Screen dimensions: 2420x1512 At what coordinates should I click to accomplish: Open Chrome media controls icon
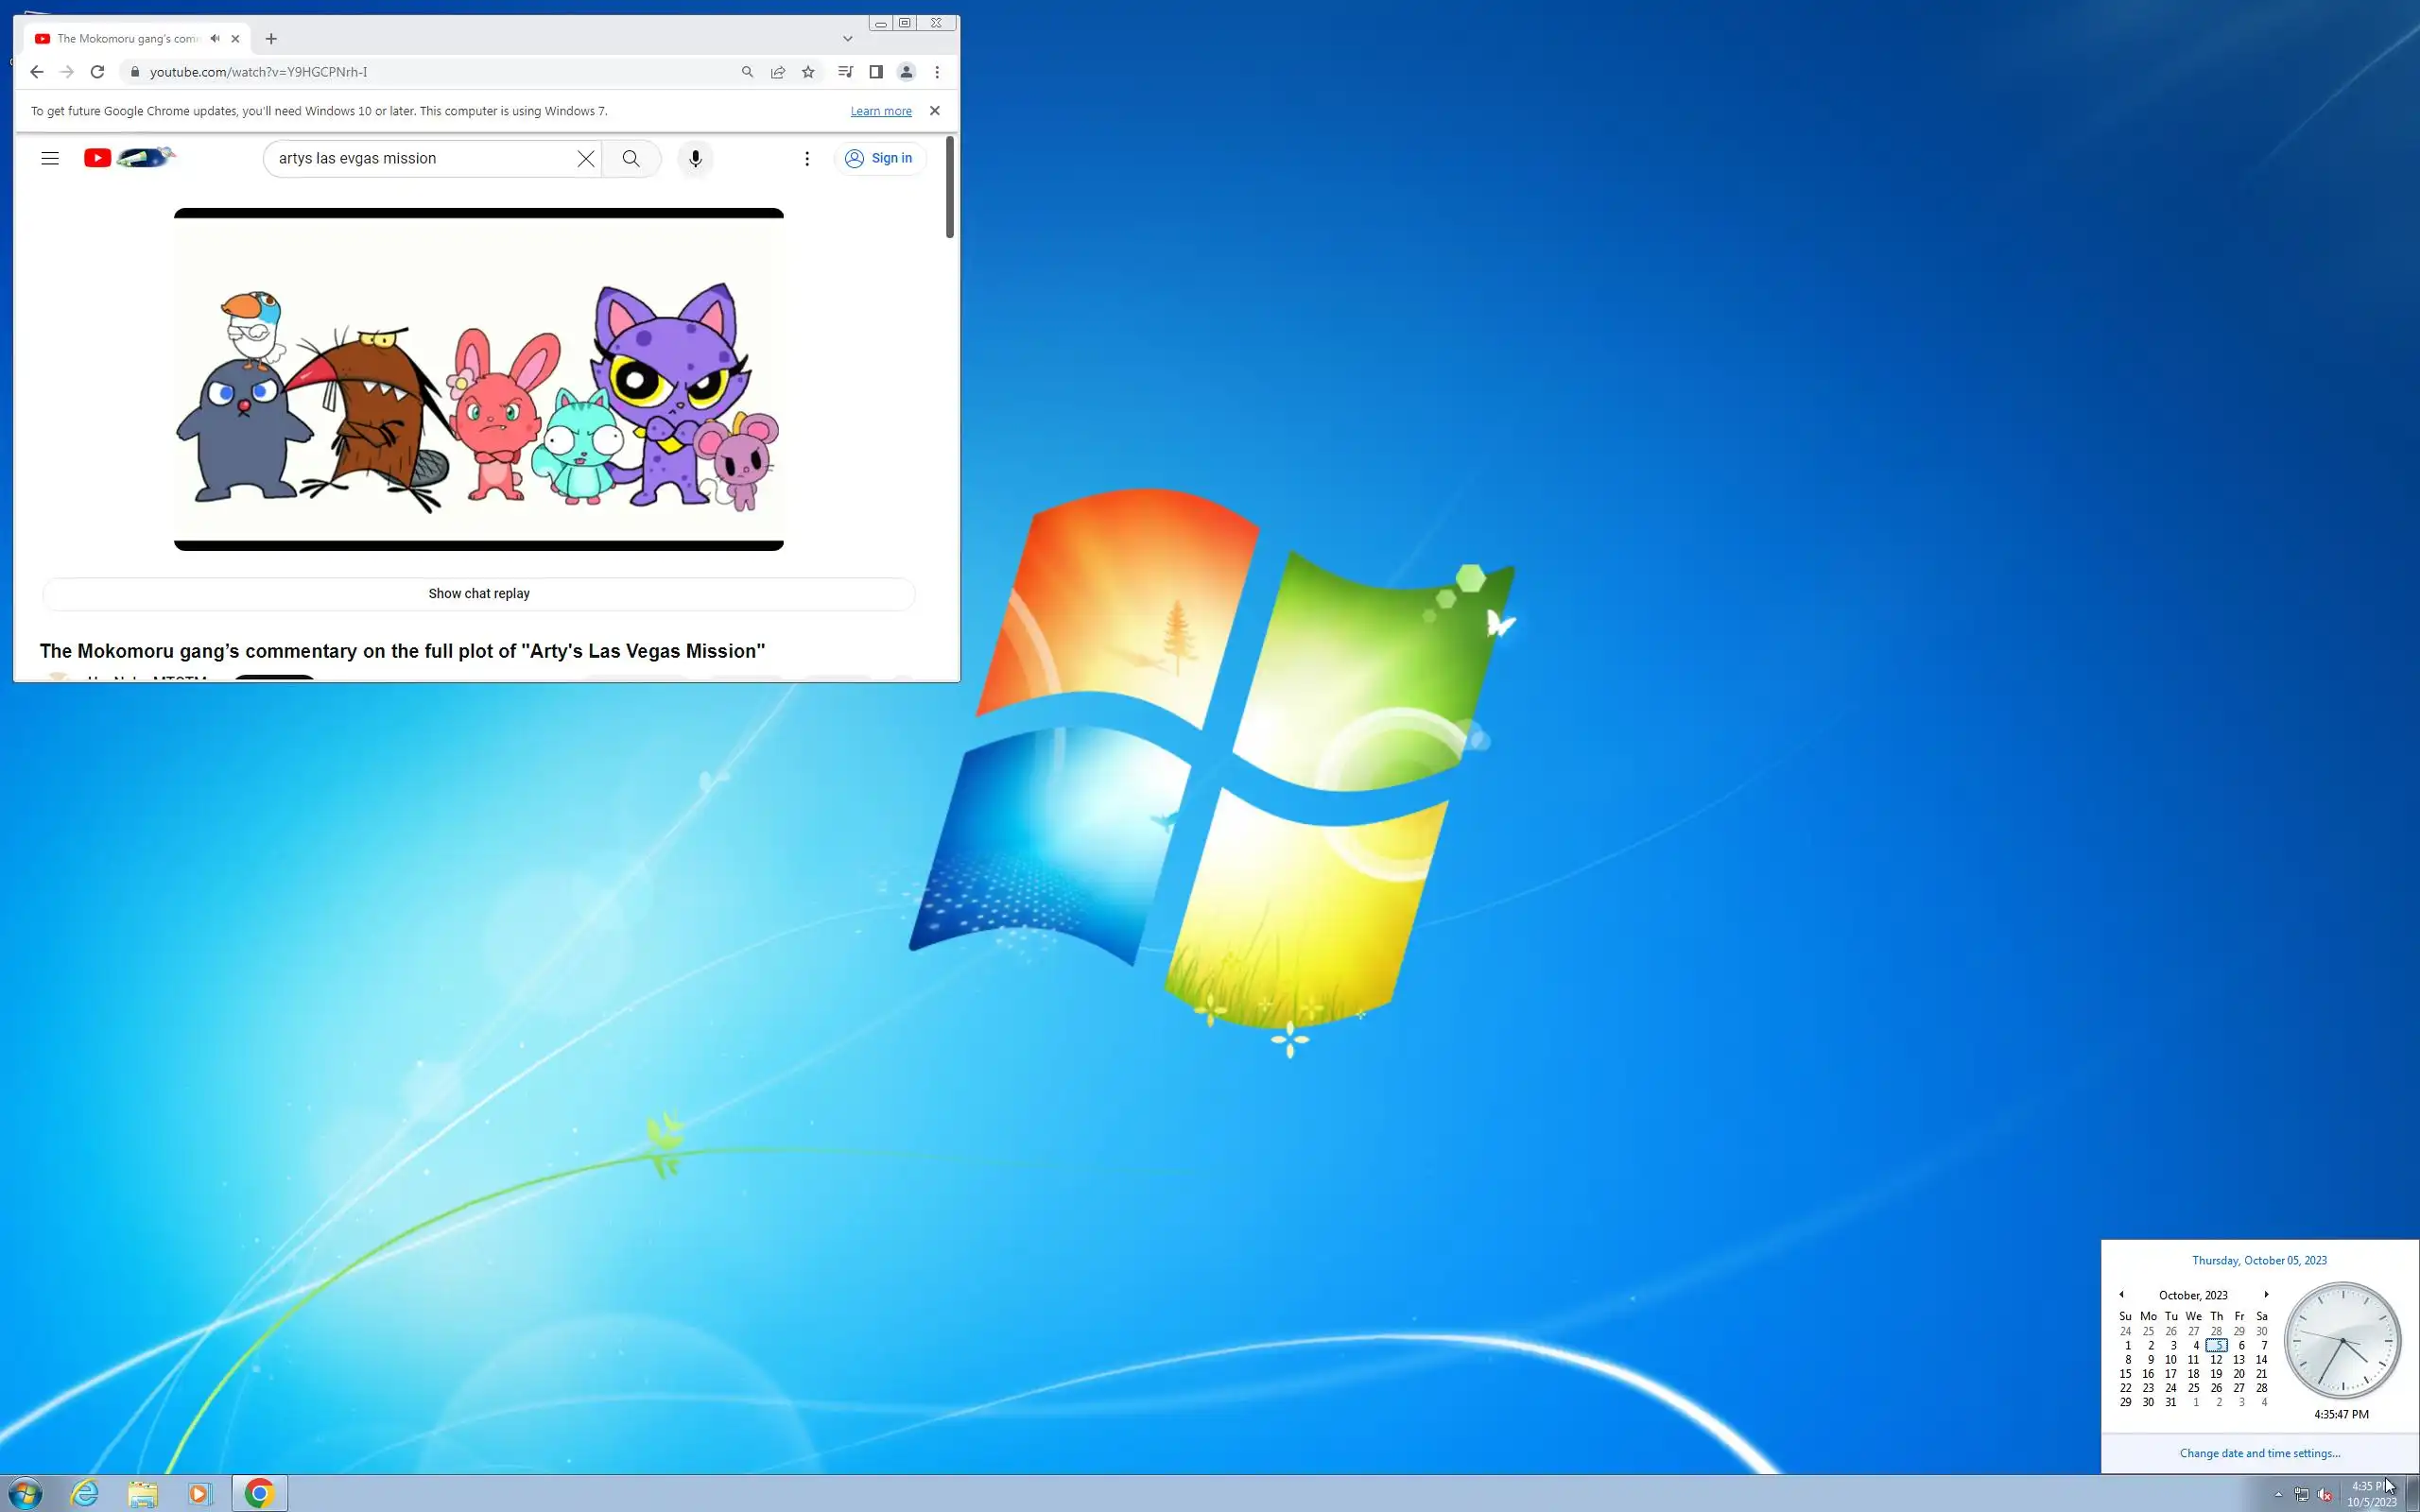(845, 72)
